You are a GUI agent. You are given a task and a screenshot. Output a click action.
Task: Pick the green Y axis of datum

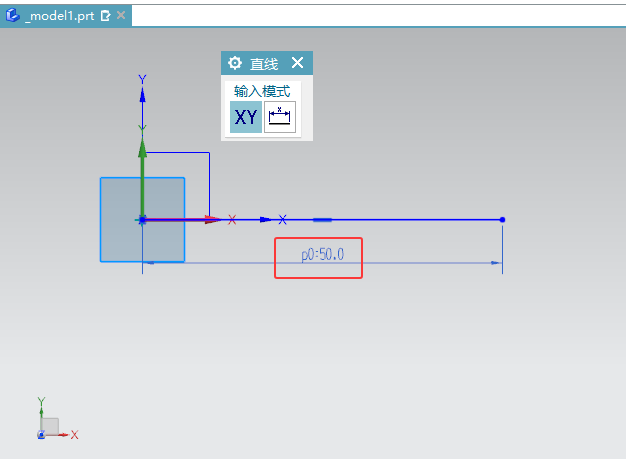pos(143,180)
